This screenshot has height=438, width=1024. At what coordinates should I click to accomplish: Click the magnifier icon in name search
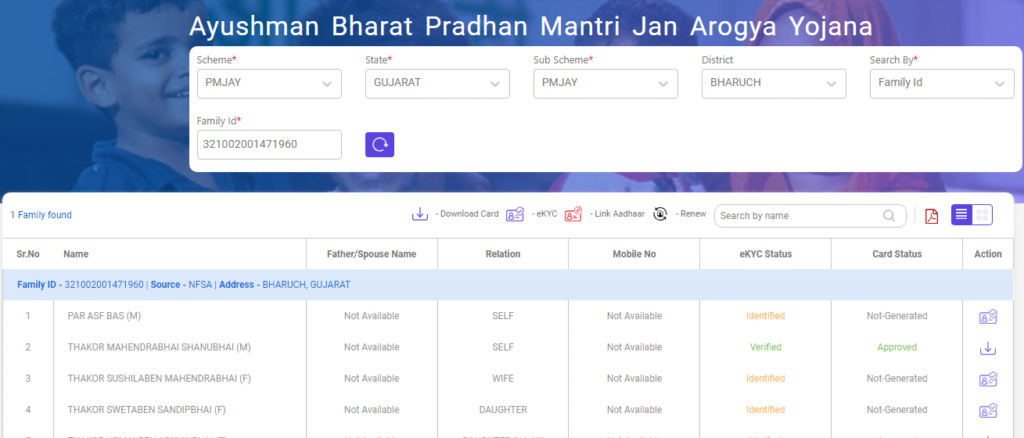889,215
